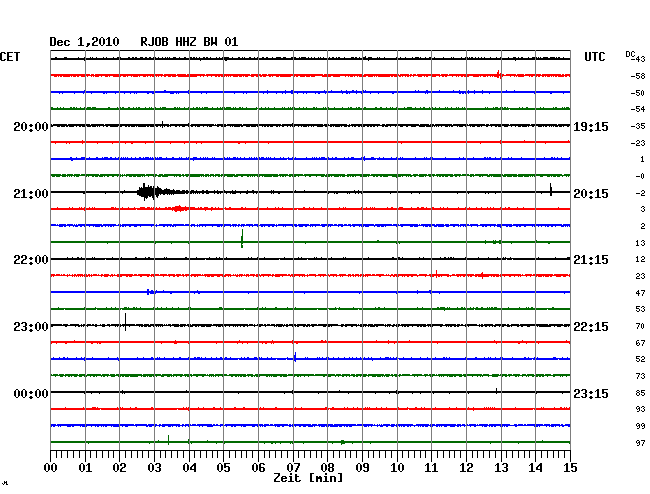This screenshot has height=494, width=650.
Task: Click minute axis label "01"
Action: coord(85,467)
